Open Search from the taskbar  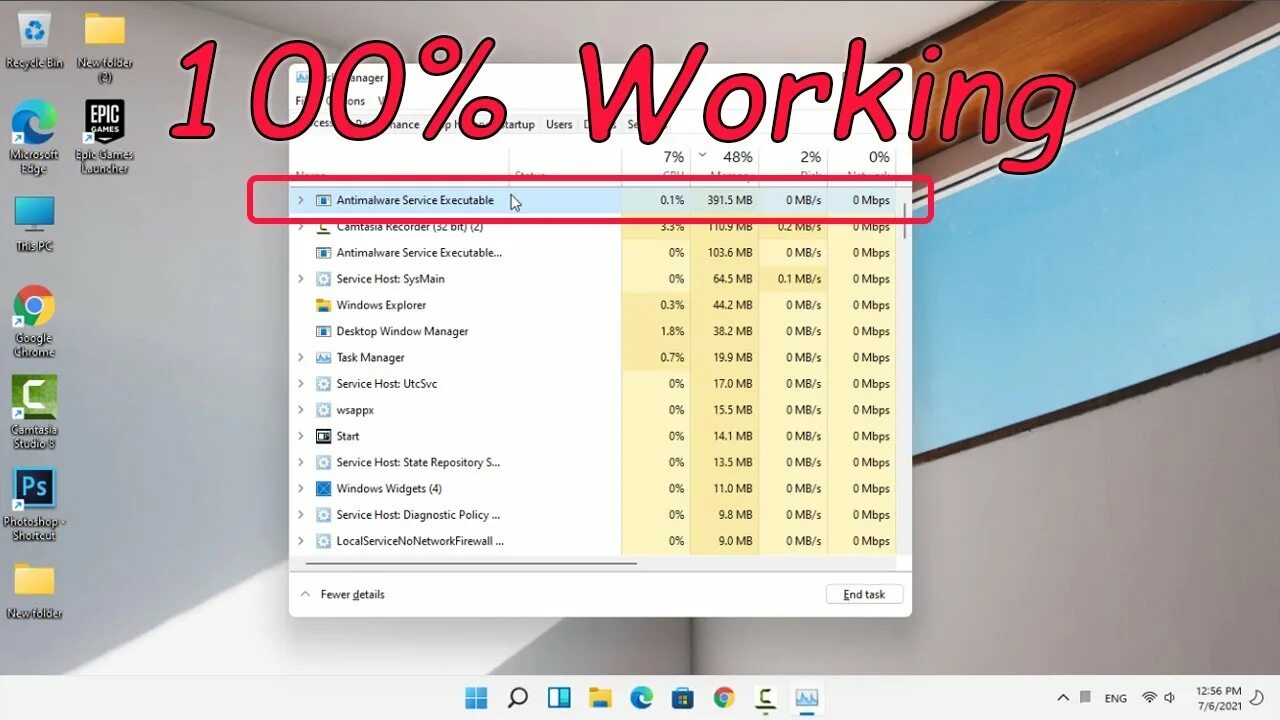(517, 697)
